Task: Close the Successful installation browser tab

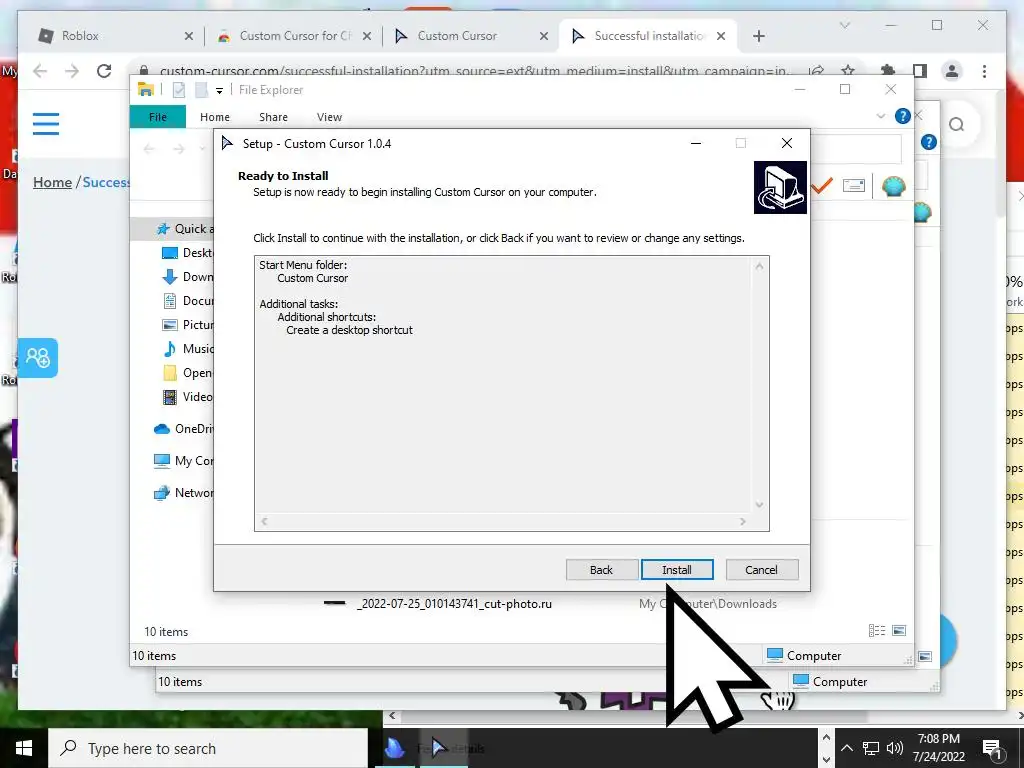Action: point(721,36)
